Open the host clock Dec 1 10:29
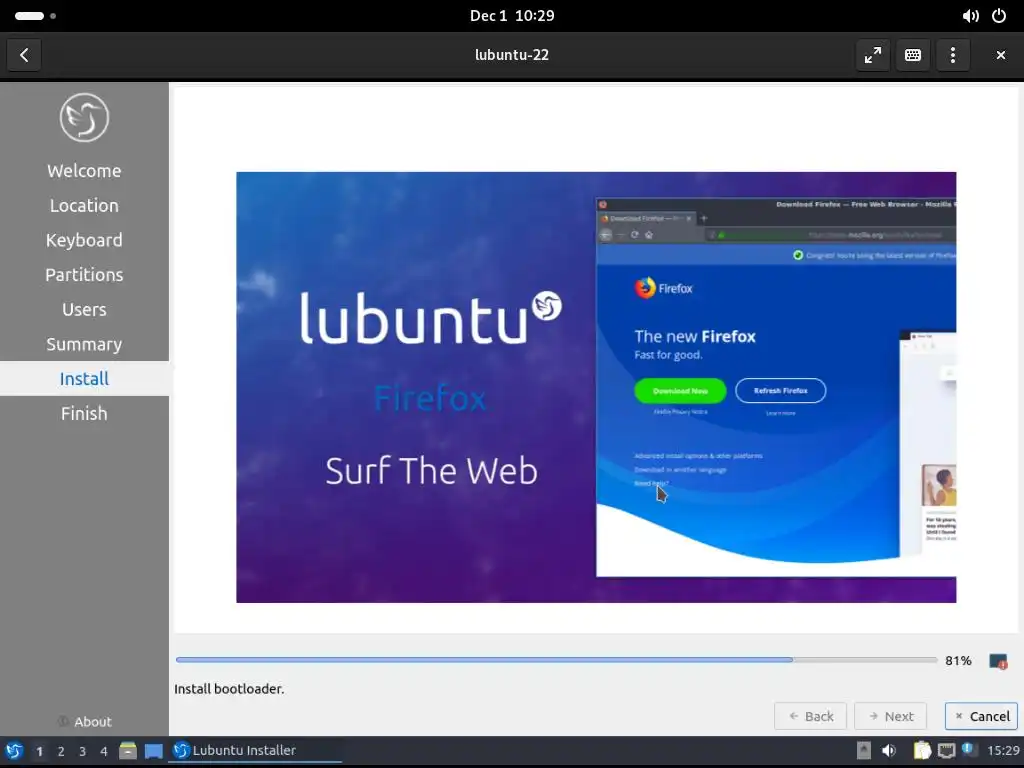This screenshot has width=1024, height=768. click(x=512, y=16)
